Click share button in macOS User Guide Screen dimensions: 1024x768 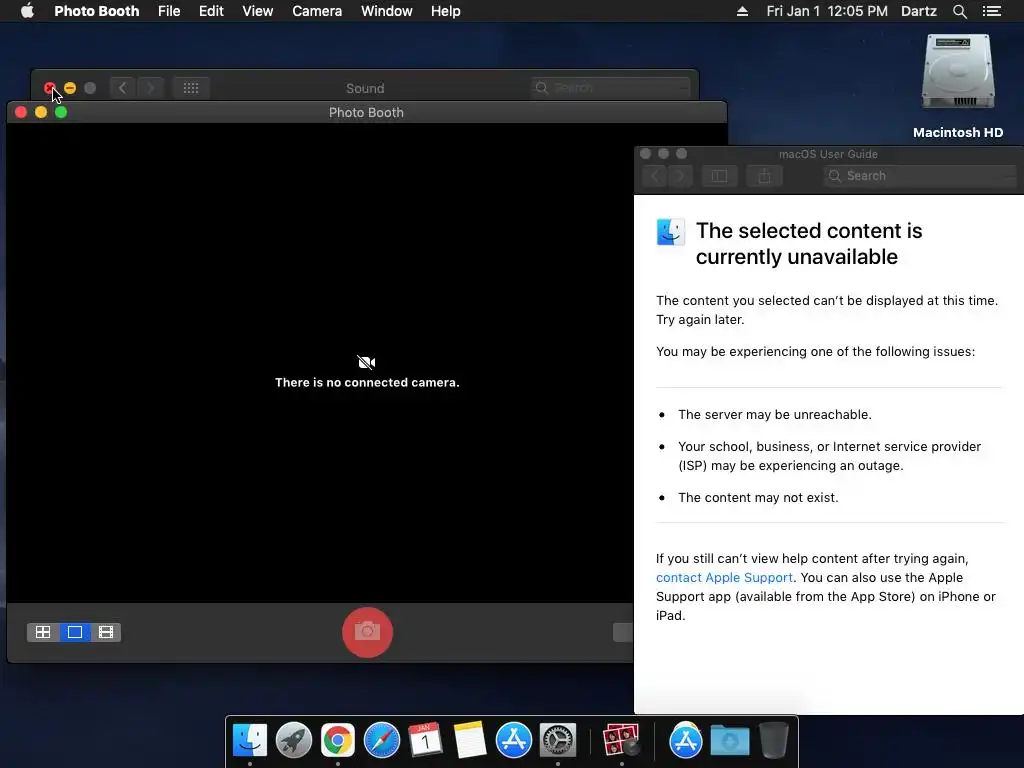(x=764, y=176)
